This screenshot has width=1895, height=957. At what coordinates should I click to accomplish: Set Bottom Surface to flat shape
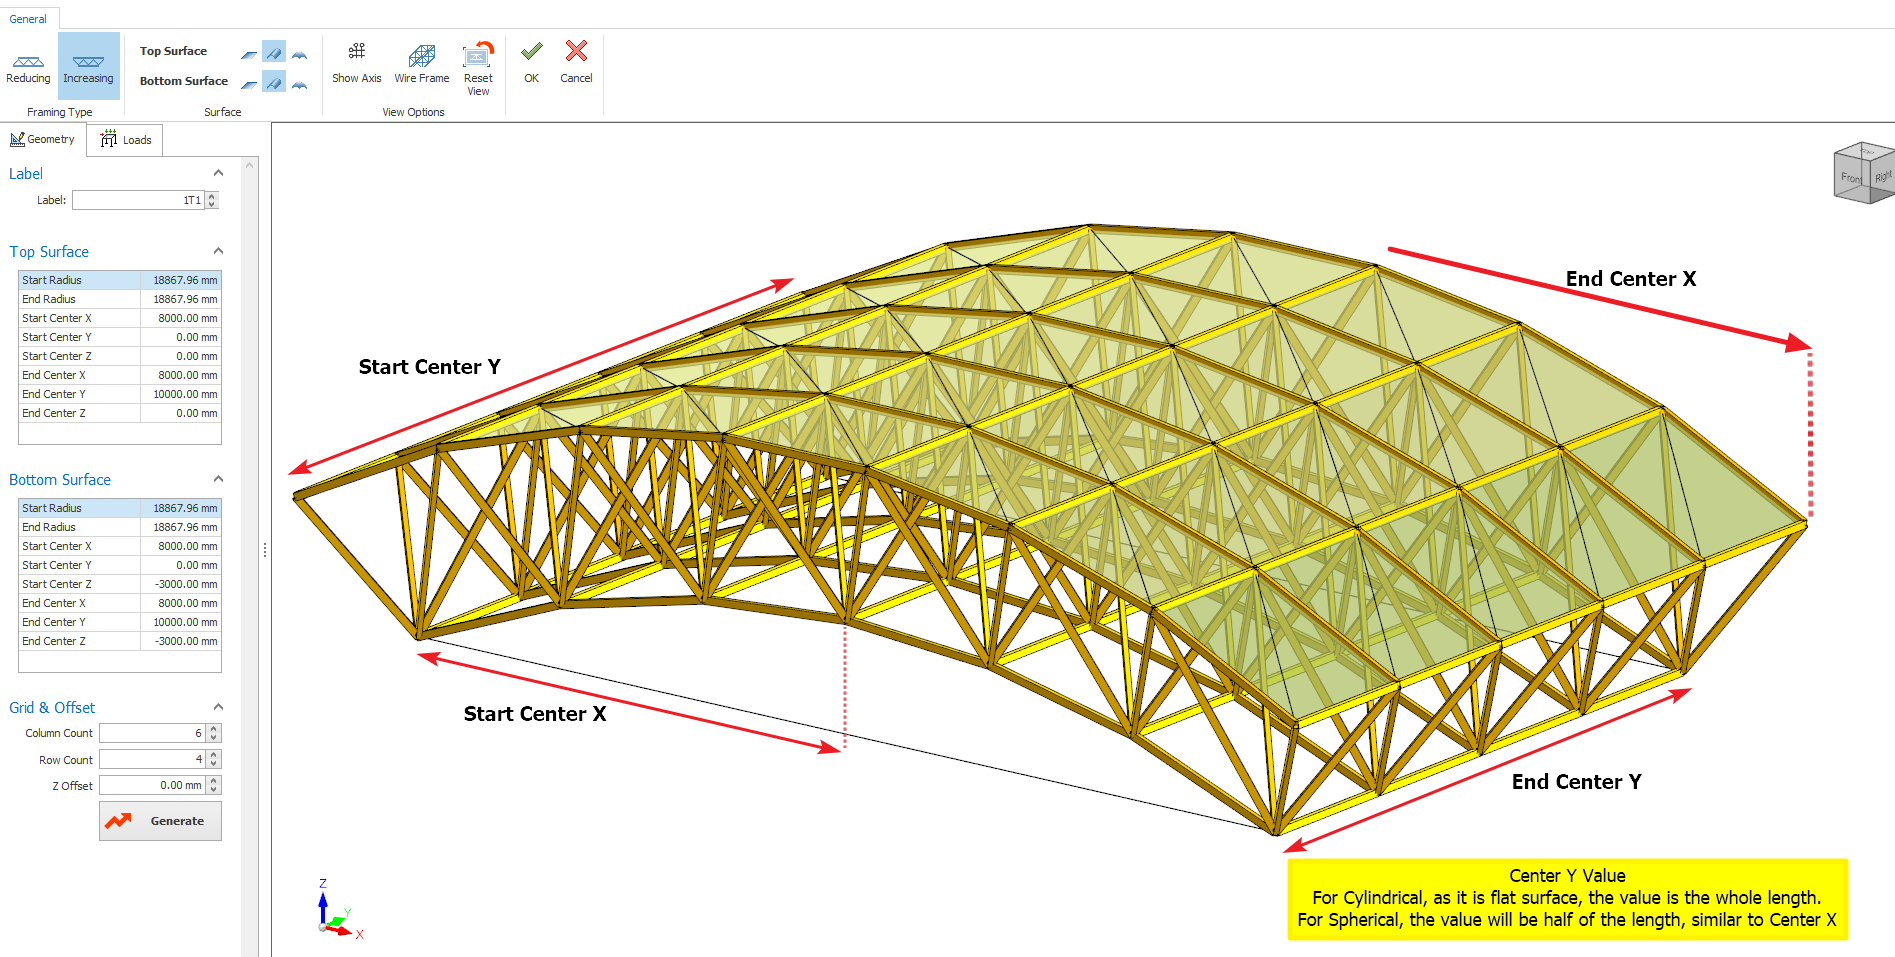point(249,82)
